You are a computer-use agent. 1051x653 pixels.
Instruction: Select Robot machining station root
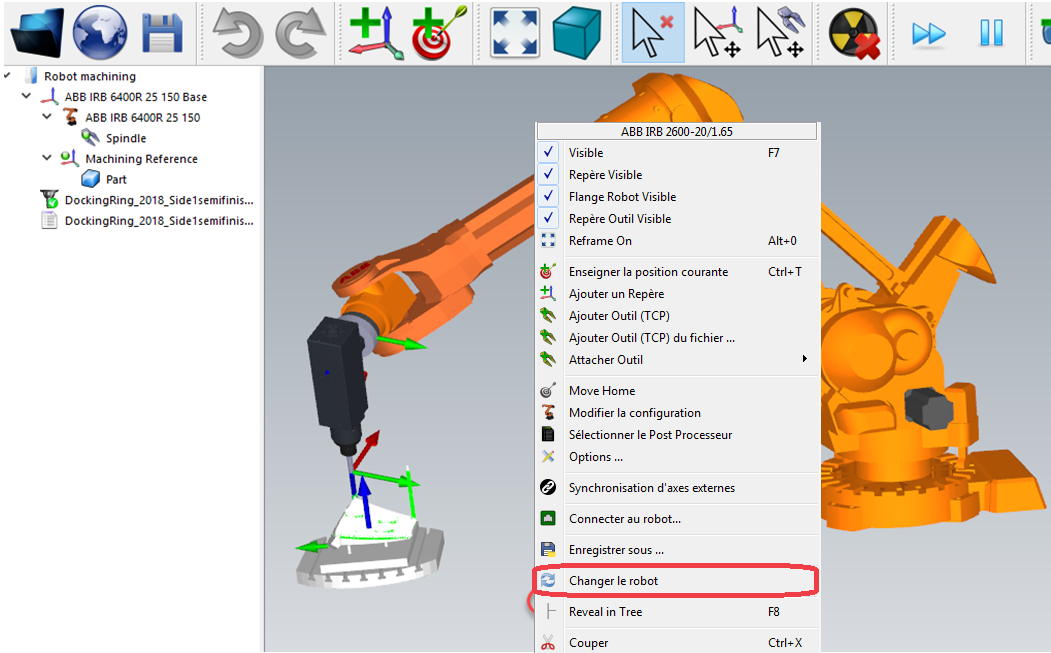coord(90,76)
